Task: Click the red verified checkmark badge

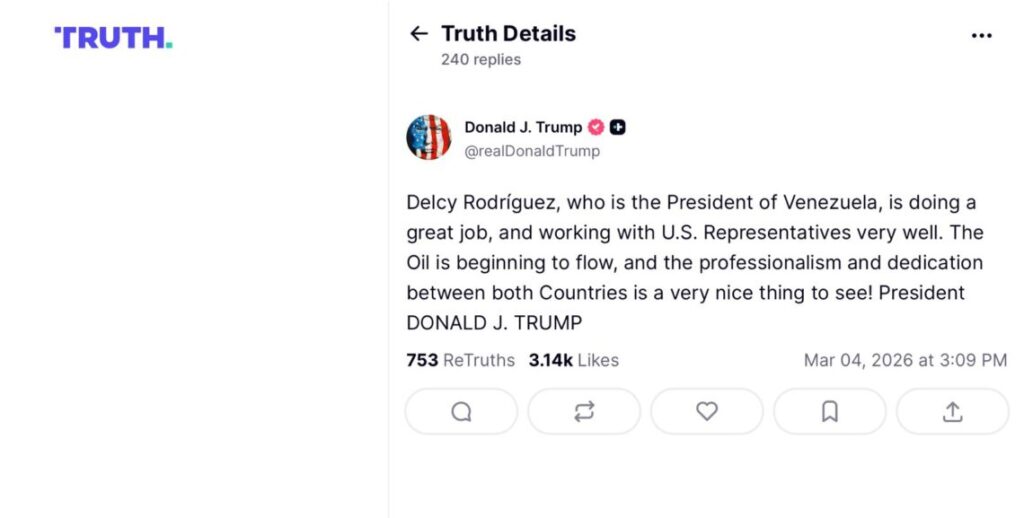Action: (595, 127)
